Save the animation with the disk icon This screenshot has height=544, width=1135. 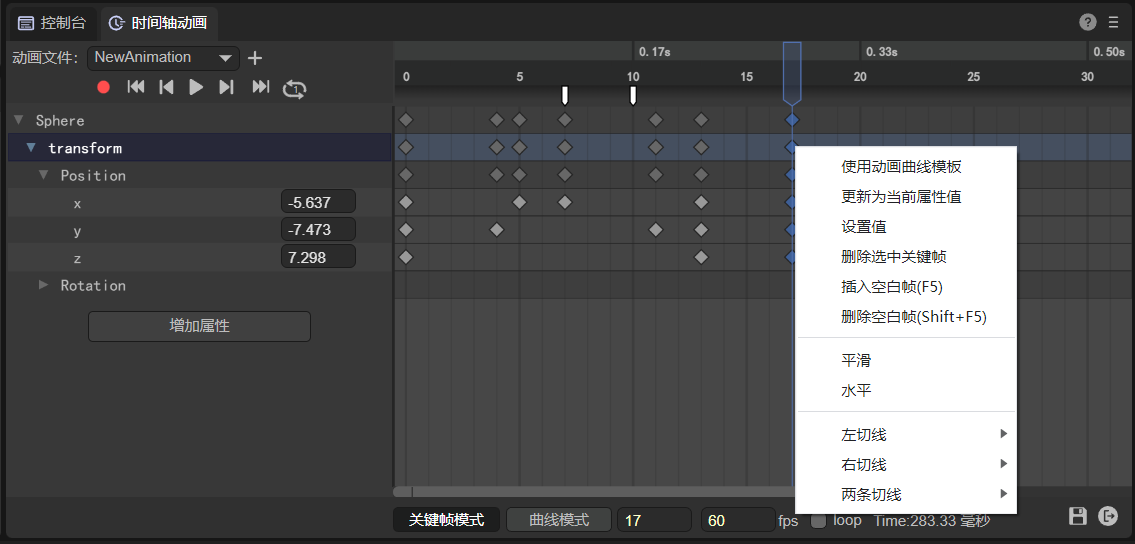pyautogui.click(x=1078, y=516)
